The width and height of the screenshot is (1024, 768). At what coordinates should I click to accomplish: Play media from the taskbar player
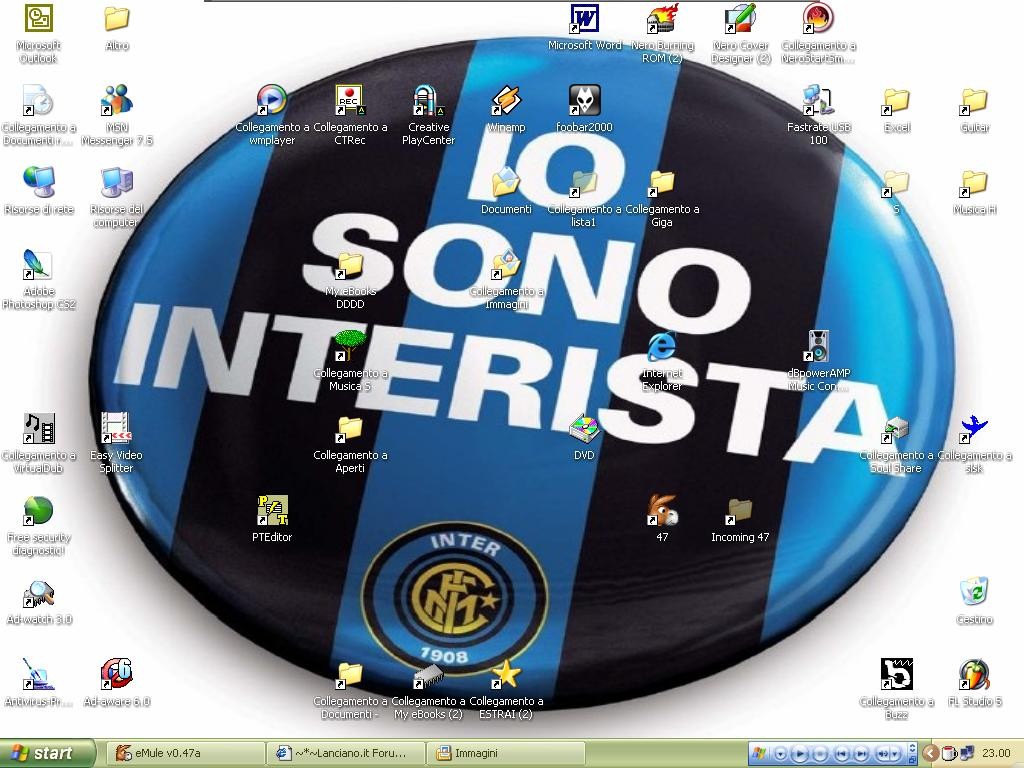(x=800, y=754)
